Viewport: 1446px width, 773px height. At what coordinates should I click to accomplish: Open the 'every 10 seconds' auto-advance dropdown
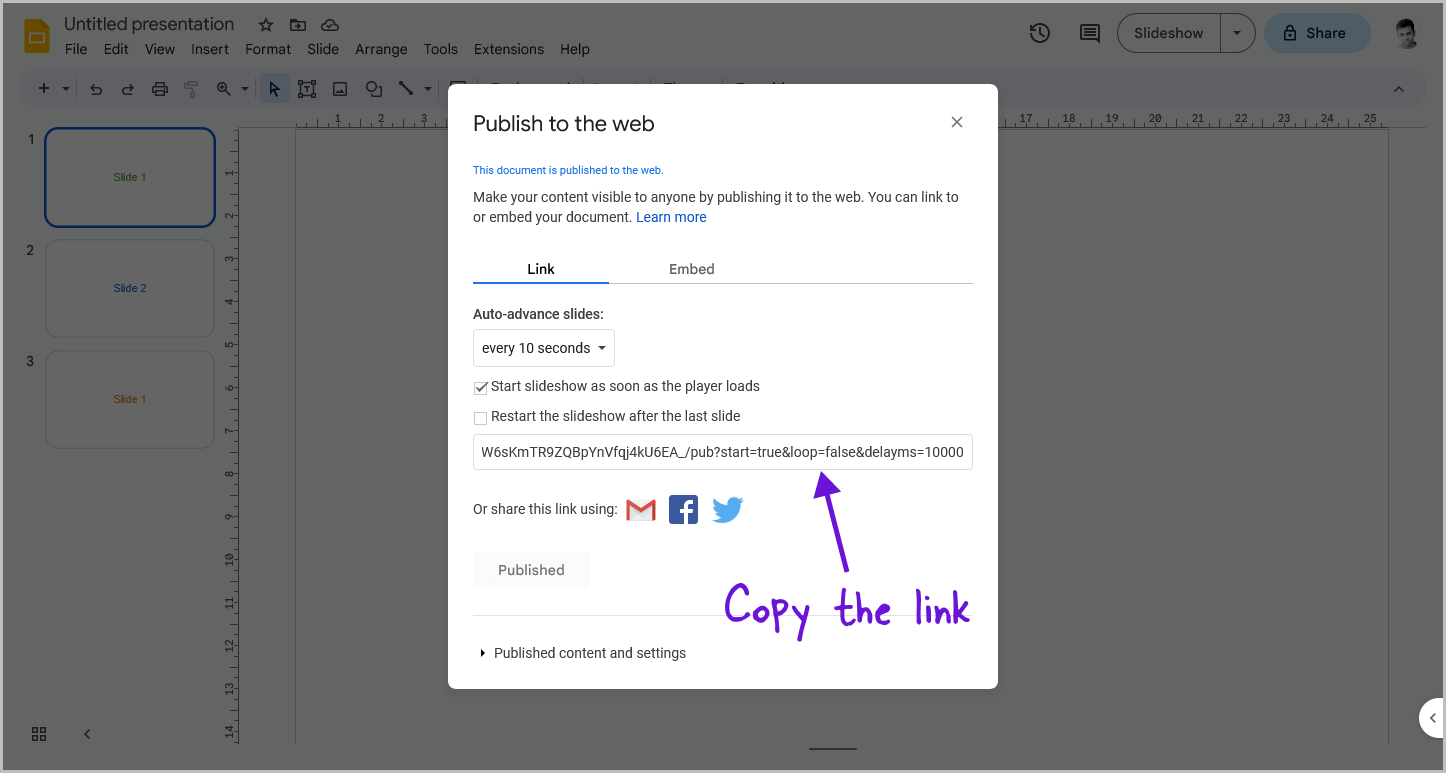tap(543, 348)
